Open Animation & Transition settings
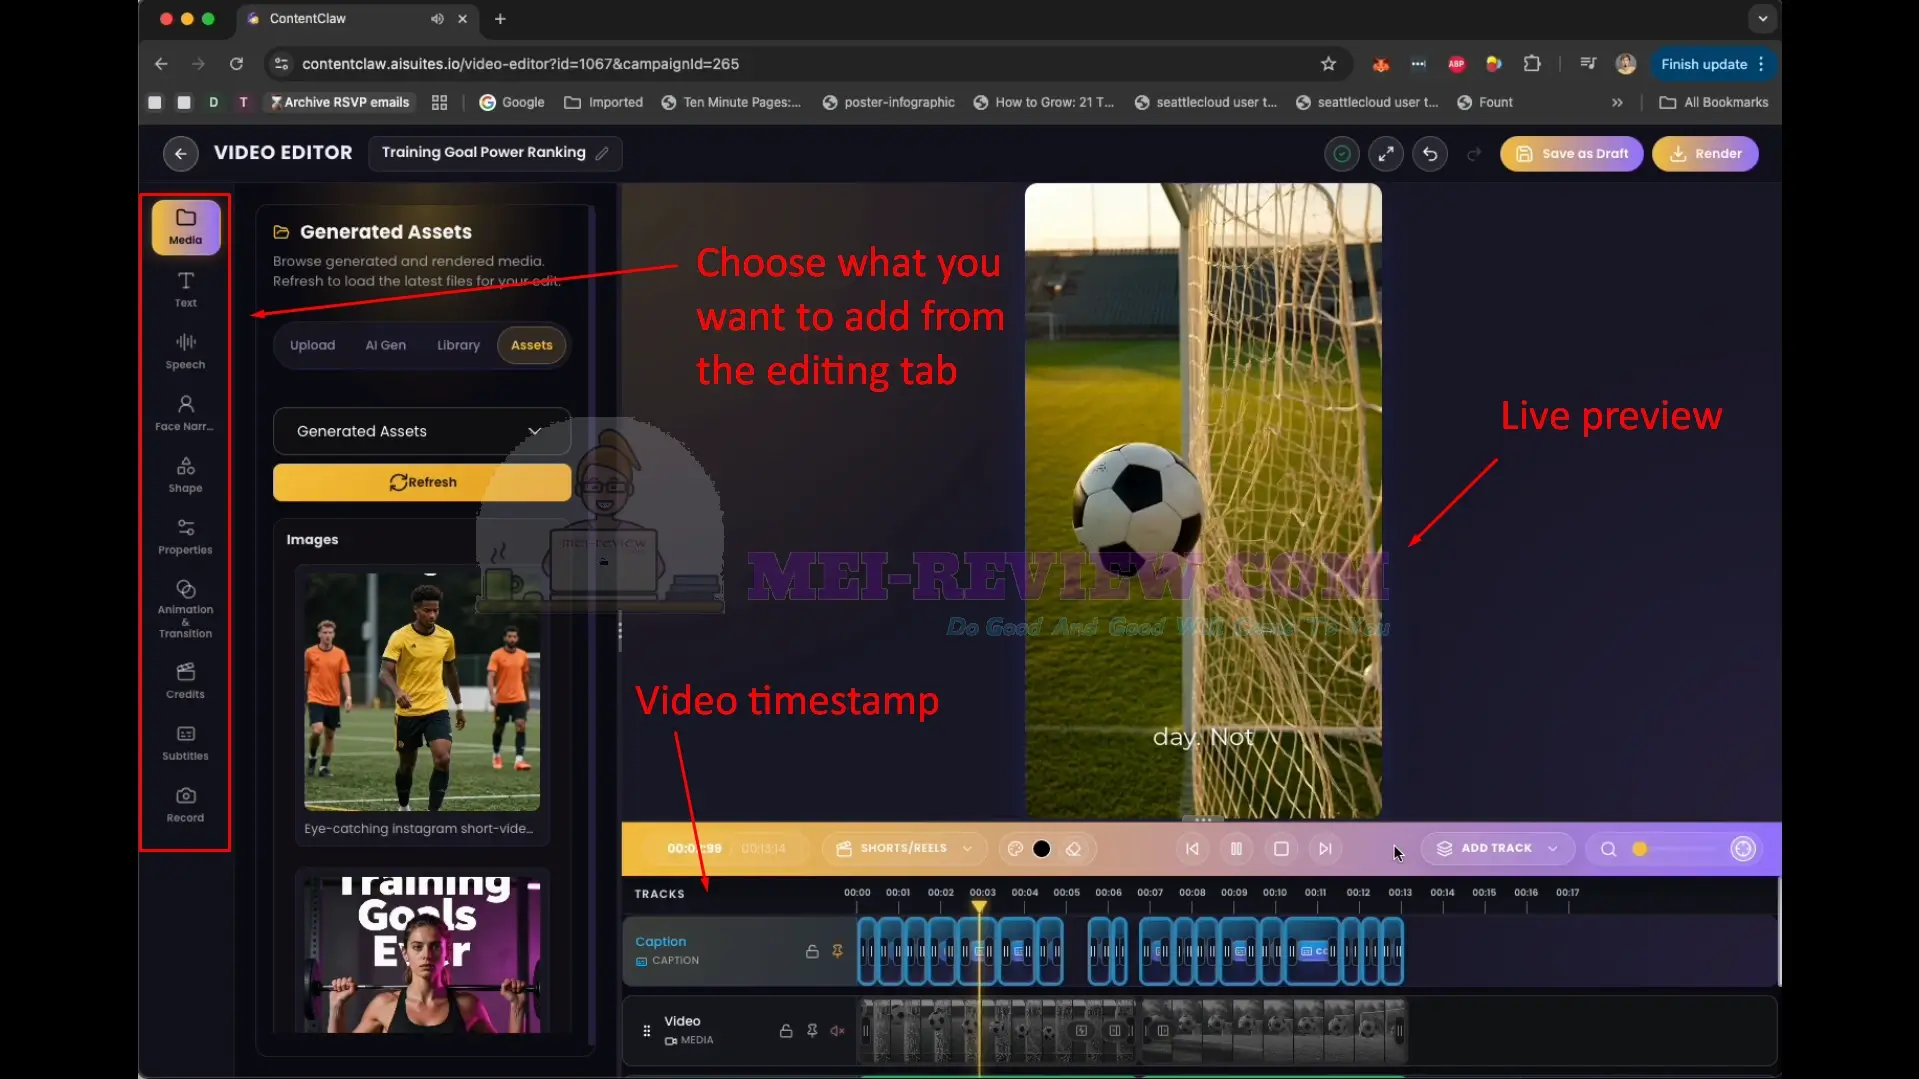1919x1079 pixels. [185, 609]
